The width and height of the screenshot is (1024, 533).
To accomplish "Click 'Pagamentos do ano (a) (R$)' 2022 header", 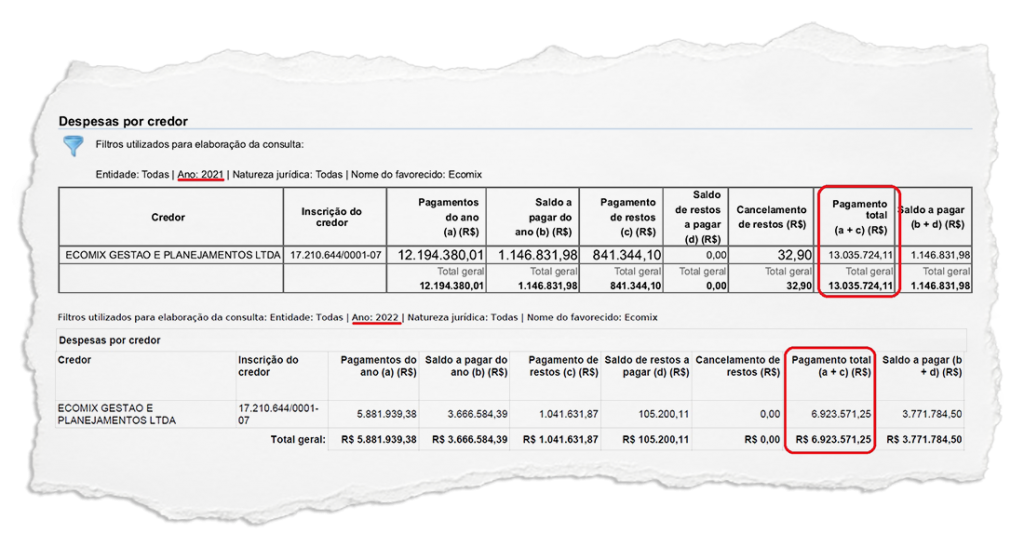I will [378, 366].
